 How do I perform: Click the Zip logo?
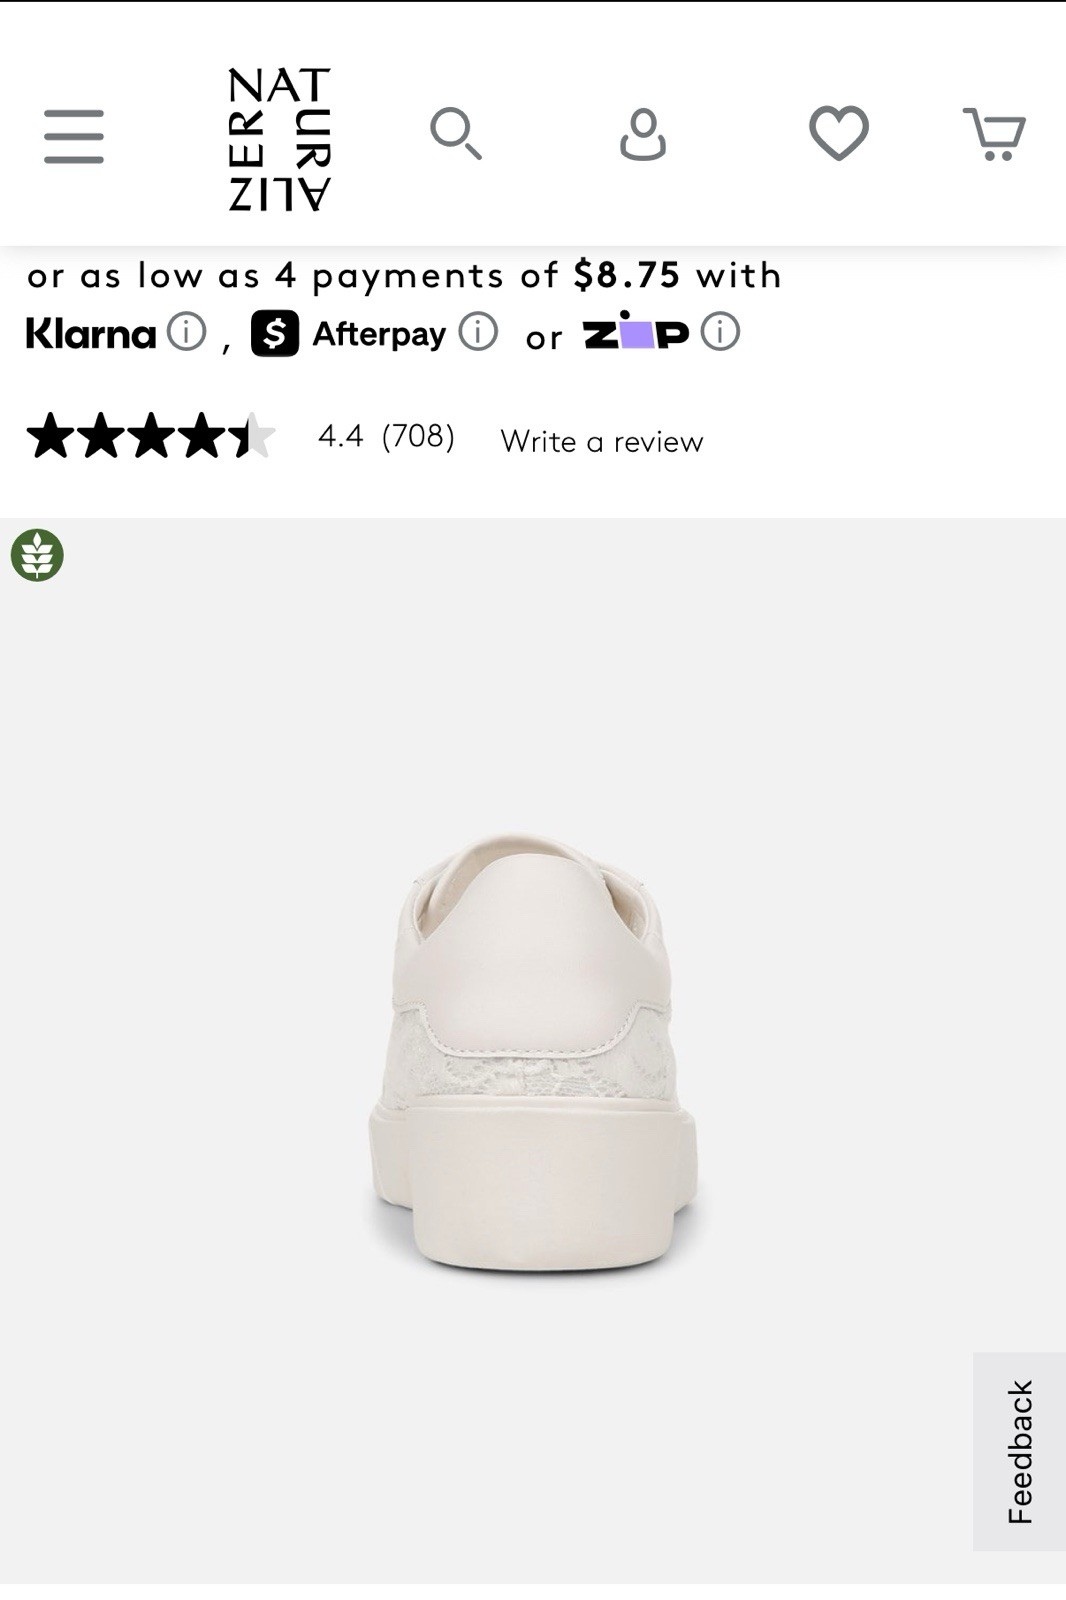tap(635, 332)
